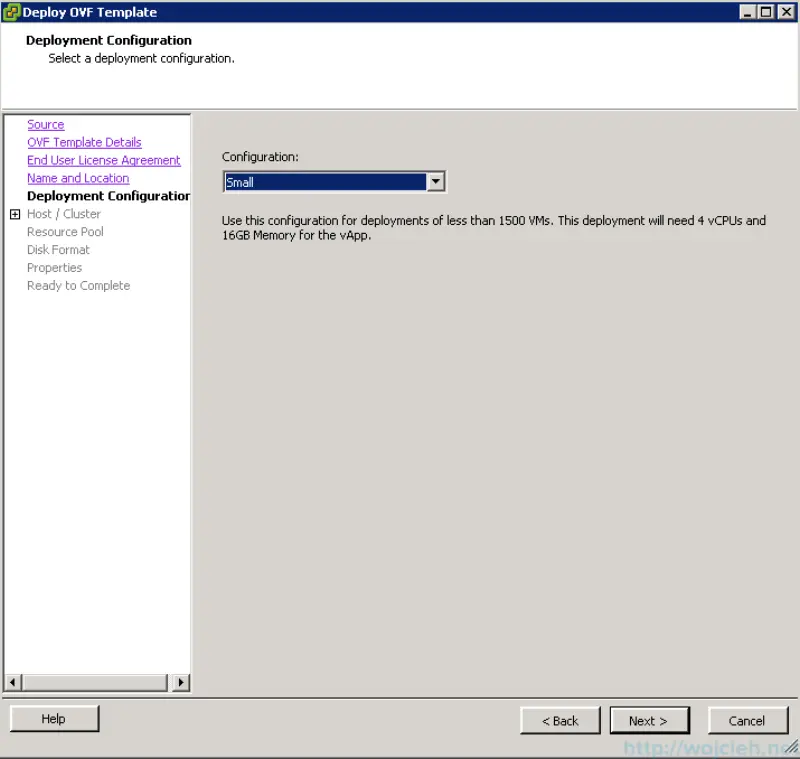Cancel the OVF deployment wizard
800x759 pixels.
pos(748,720)
